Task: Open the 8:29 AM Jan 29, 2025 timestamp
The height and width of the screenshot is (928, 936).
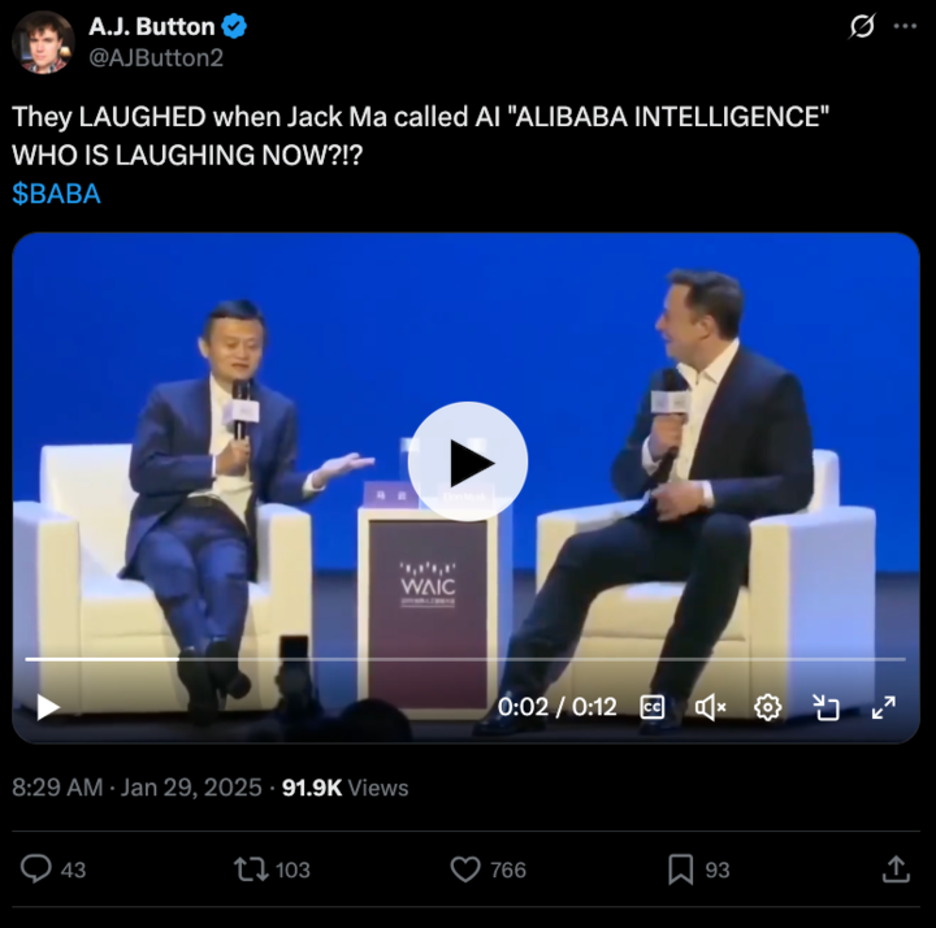Action: click(137, 787)
